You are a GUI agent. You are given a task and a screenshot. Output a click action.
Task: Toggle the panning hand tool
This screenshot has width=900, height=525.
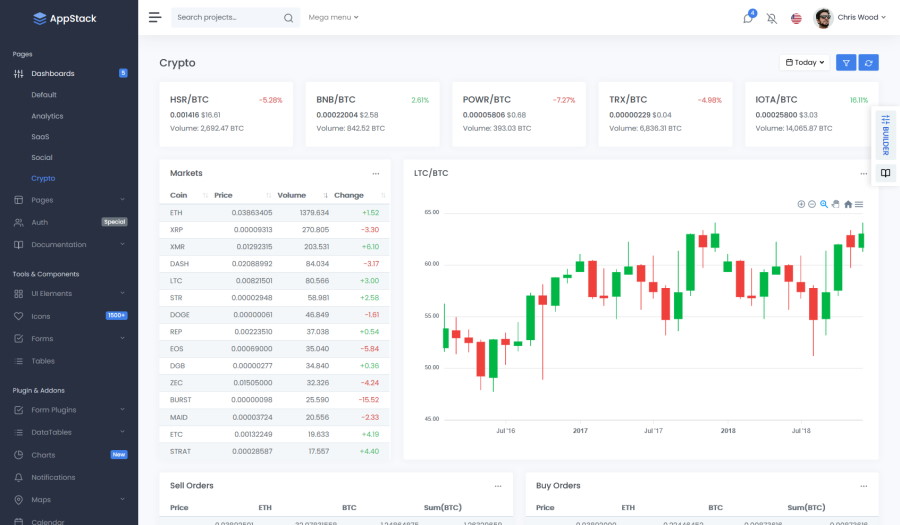tap(836, 204)
